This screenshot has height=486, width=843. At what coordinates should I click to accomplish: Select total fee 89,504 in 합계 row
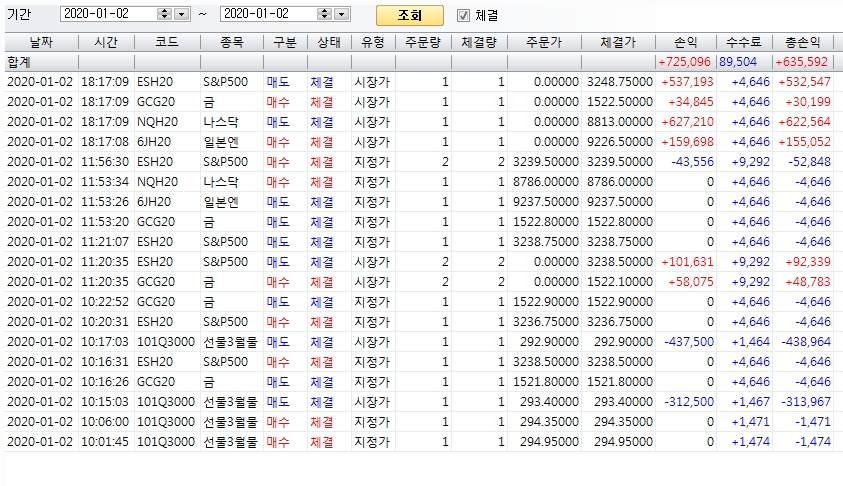[x=738, y=62]
